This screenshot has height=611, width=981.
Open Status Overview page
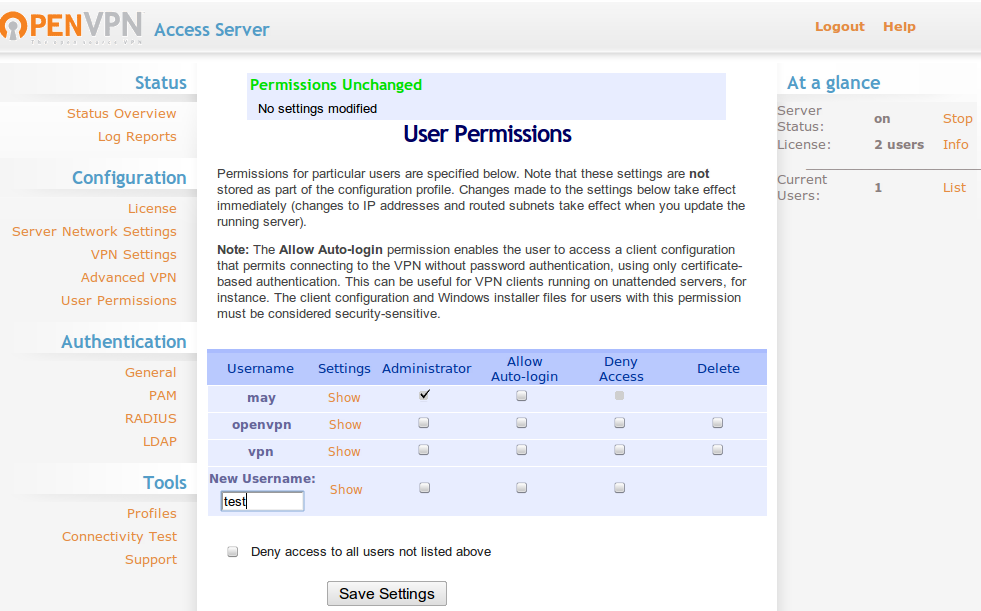121,114
